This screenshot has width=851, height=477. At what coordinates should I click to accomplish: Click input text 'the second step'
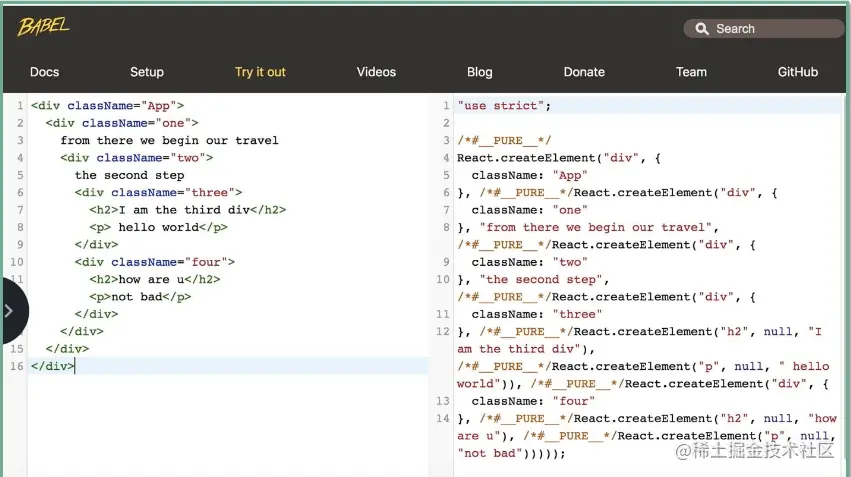coord(130,175)
